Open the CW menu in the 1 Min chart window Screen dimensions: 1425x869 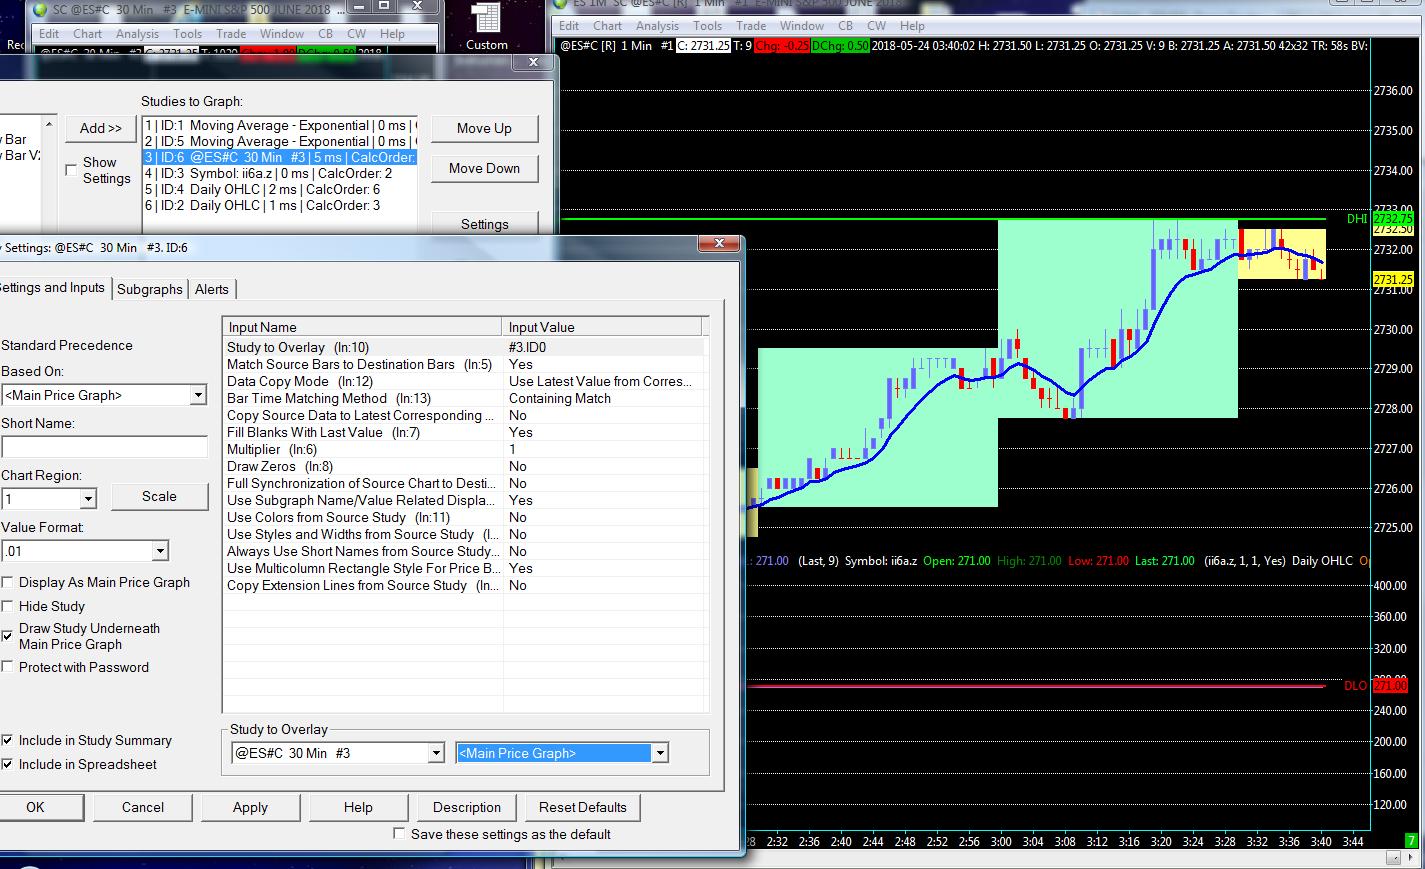(x=877, y=26)
